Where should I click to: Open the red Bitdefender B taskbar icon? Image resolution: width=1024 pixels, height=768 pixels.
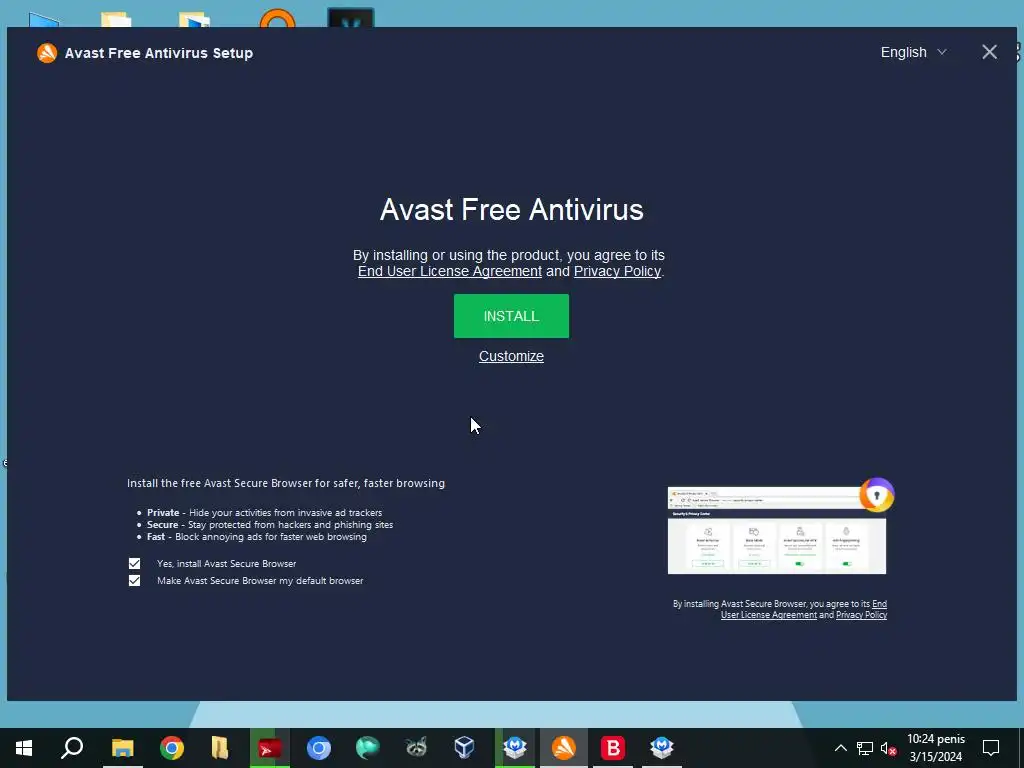tap(613, 748)
